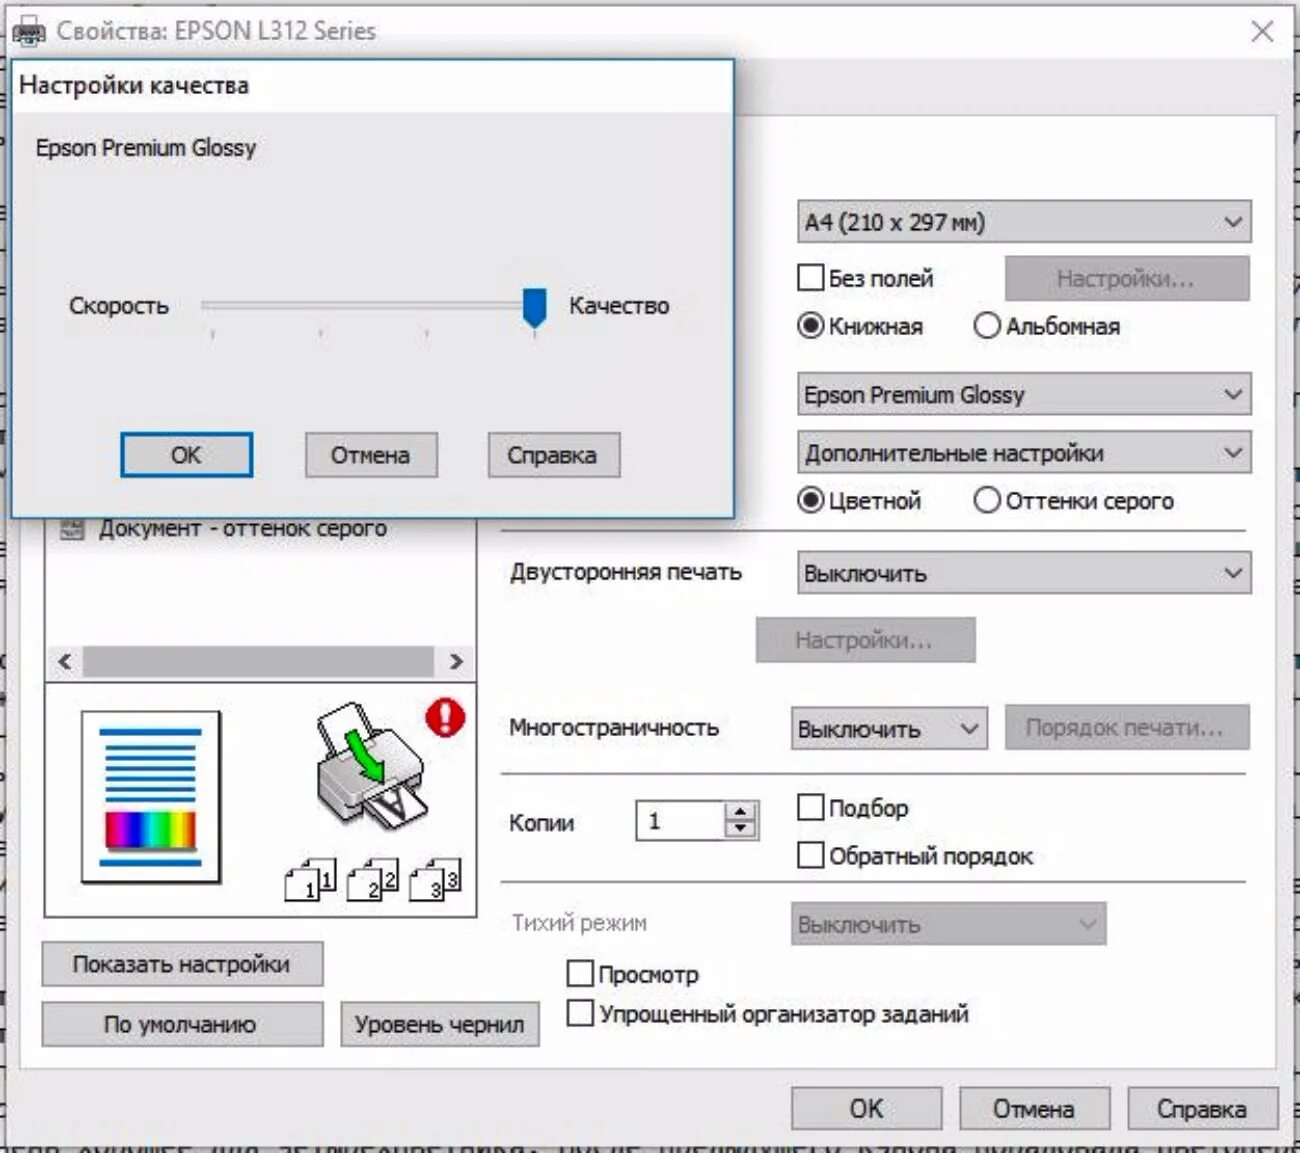This screenshot has height=1153, width=1300.
Task: Open the 'Двусторонняя печать' dropdown
Action: pyautogui.click(x=1024, y=573)
